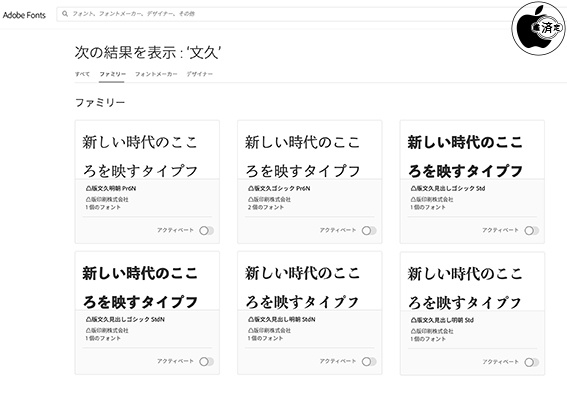Image resolution: width=567 pixels, height=401 pixels.
Task: Open the デザイナー tab
Action: (199, 74)
